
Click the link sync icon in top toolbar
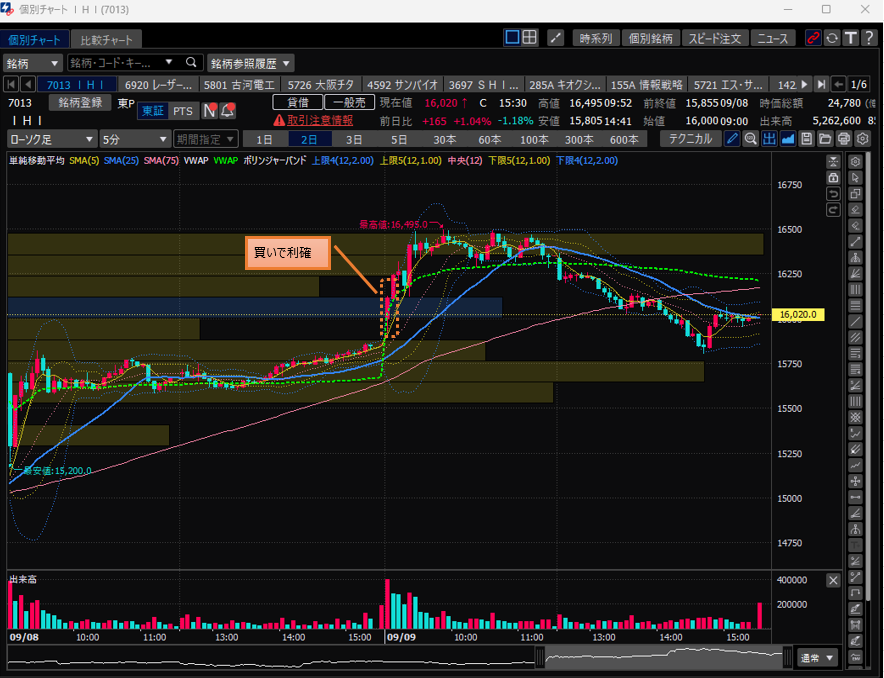(814, 38)
